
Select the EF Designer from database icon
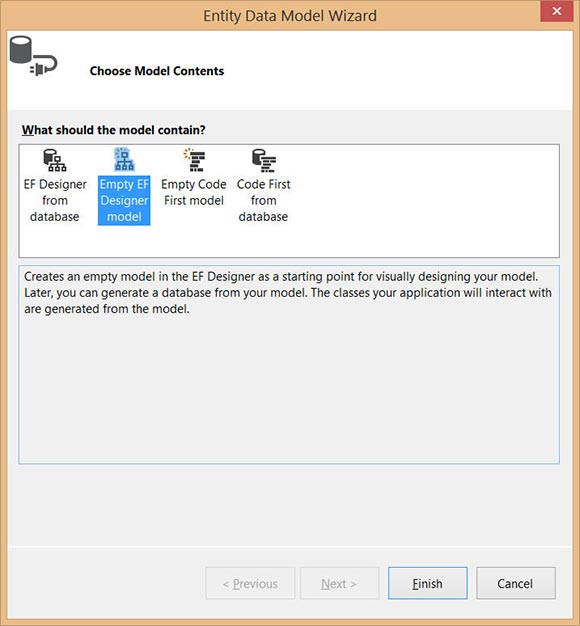55,160
